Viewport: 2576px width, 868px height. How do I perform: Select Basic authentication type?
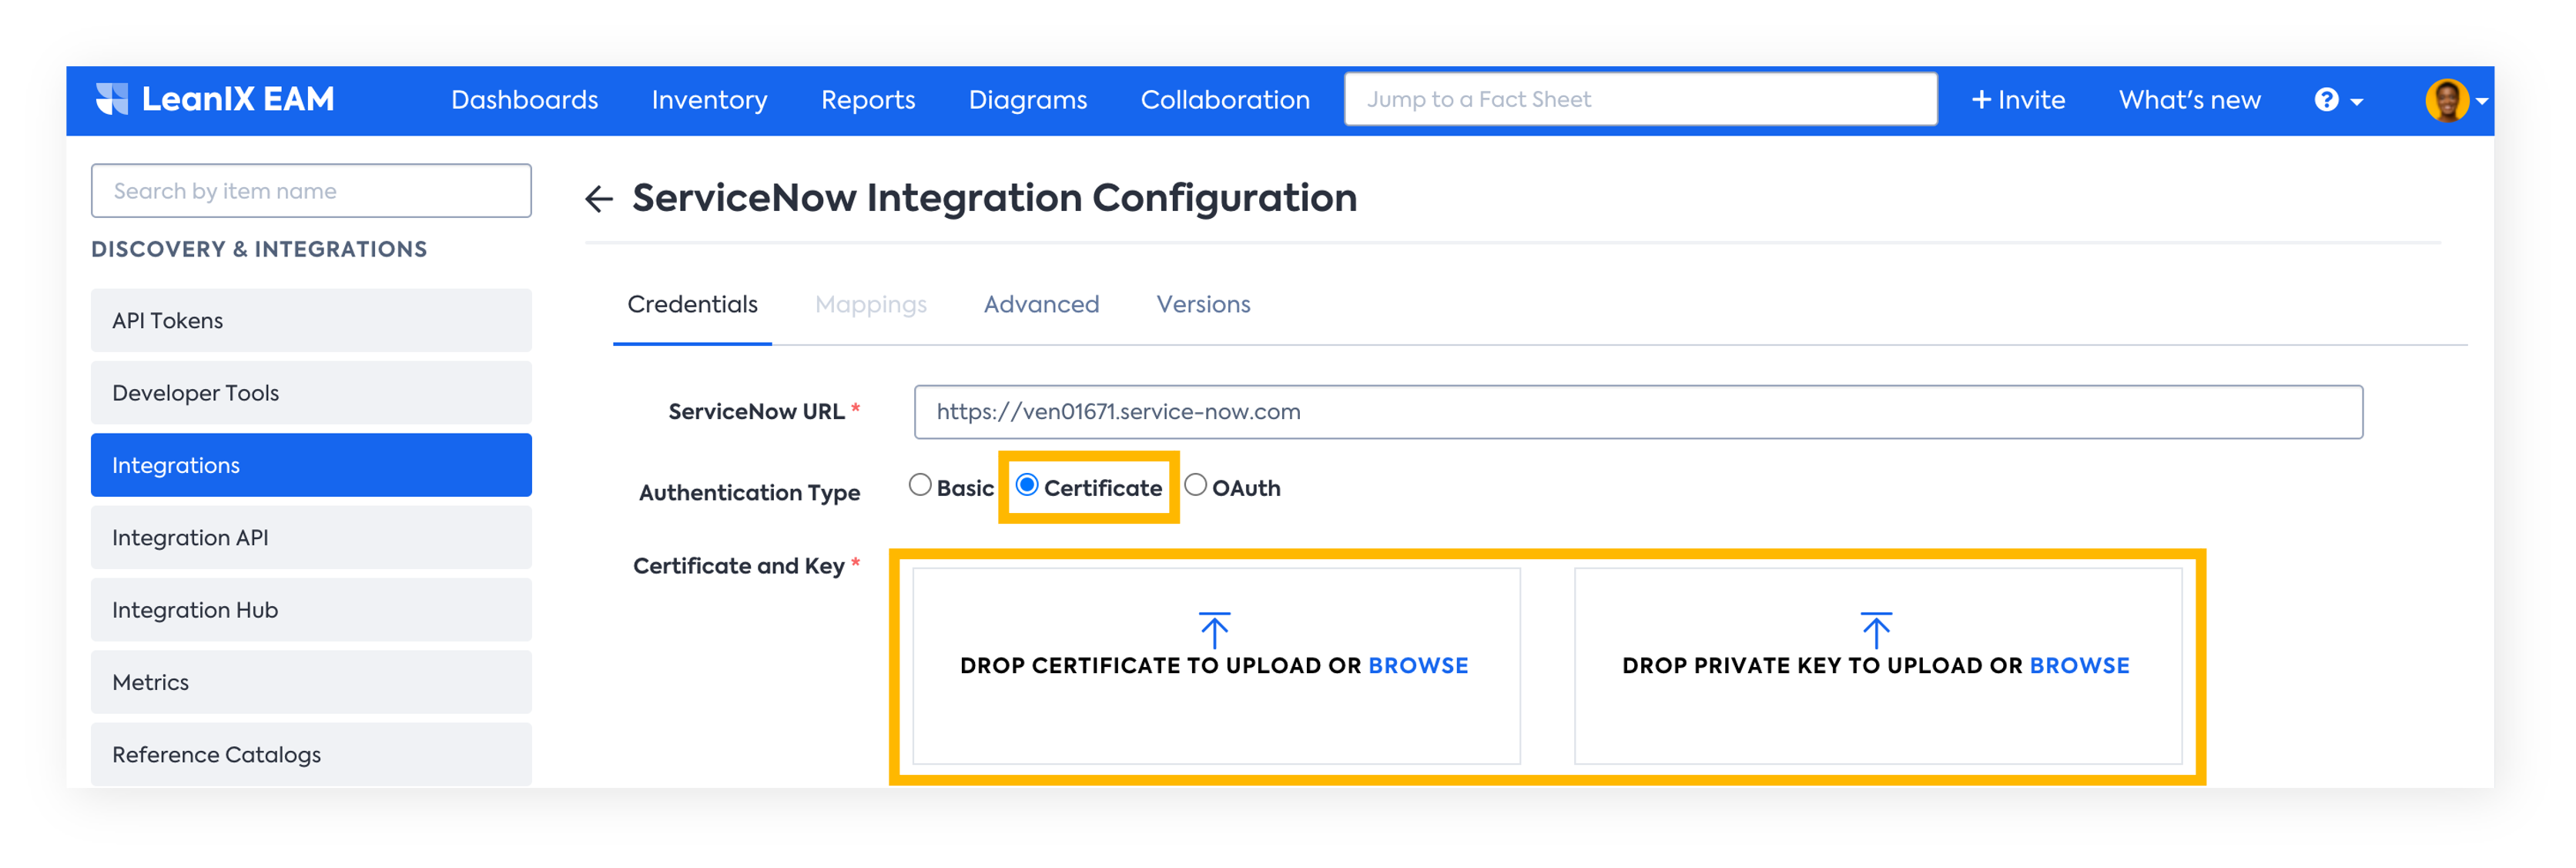920,485
